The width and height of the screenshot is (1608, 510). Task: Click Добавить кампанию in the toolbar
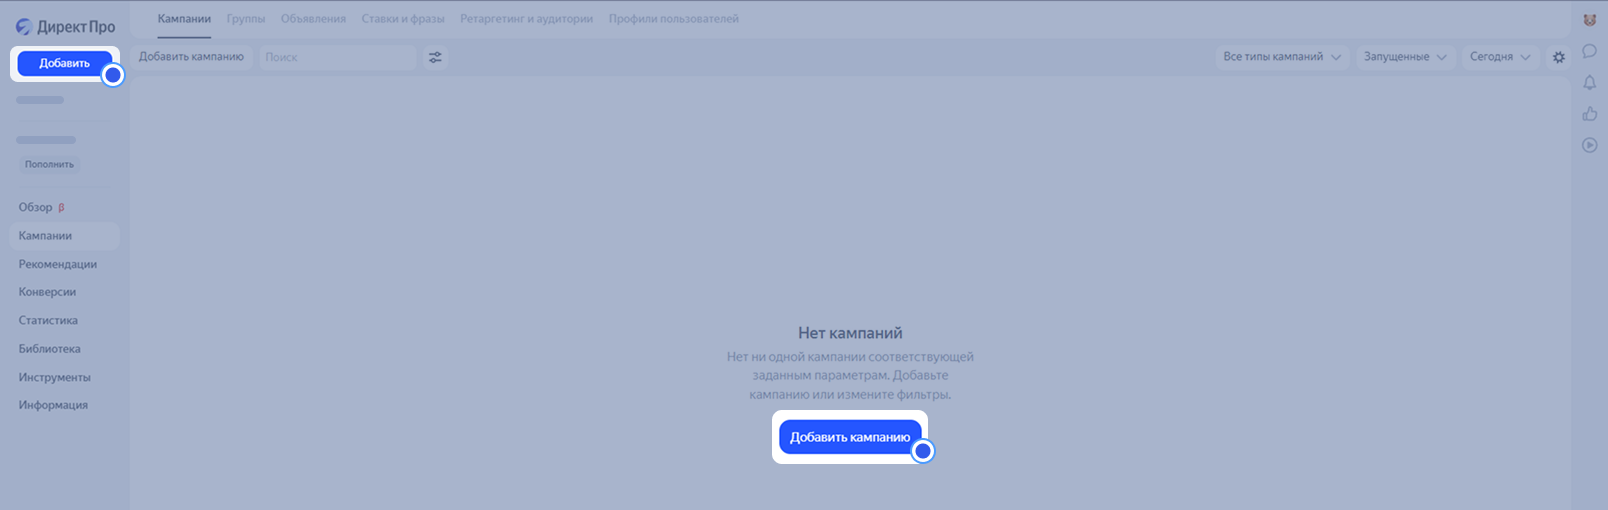191,57
